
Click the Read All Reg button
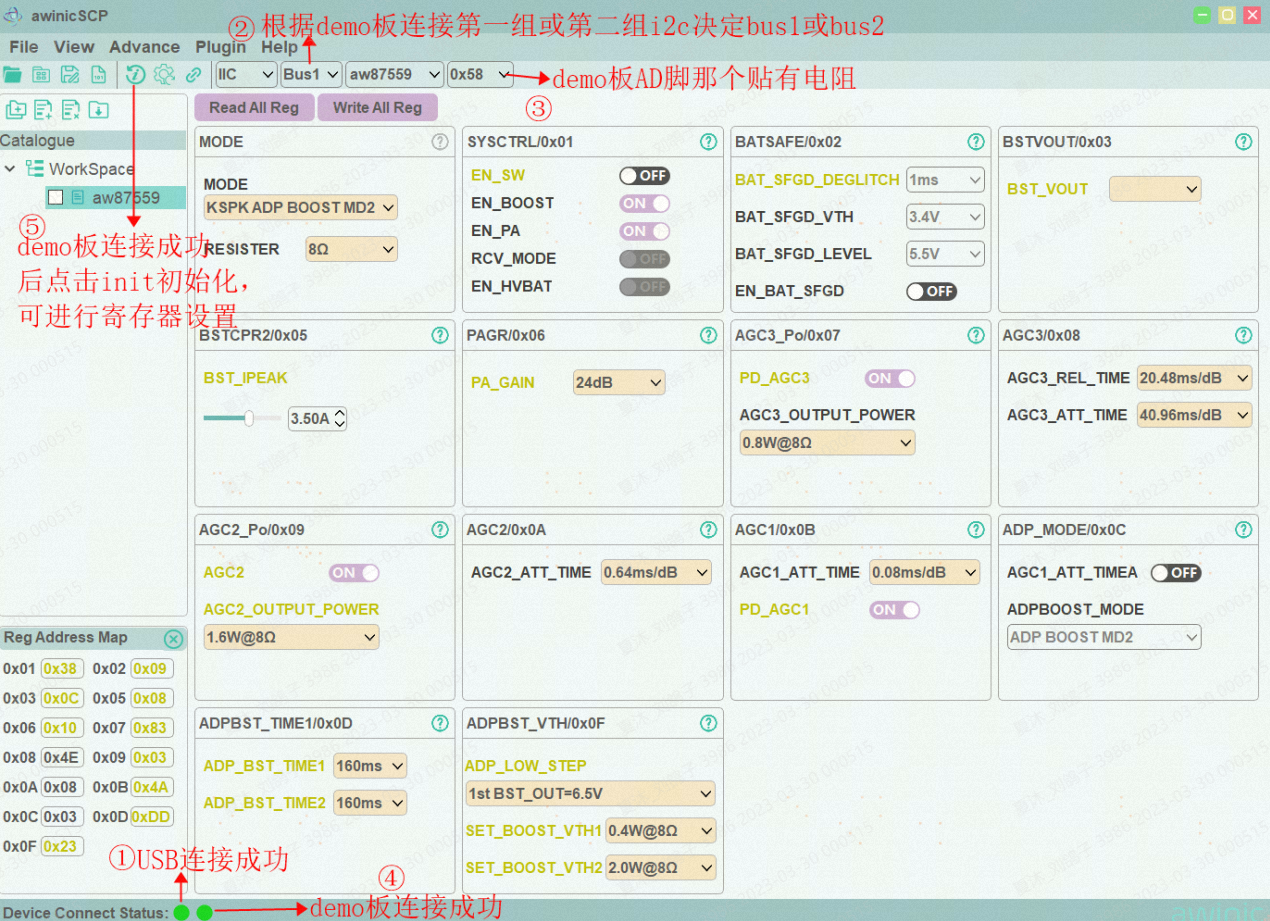pyautogui.click(x=254, y=108)
